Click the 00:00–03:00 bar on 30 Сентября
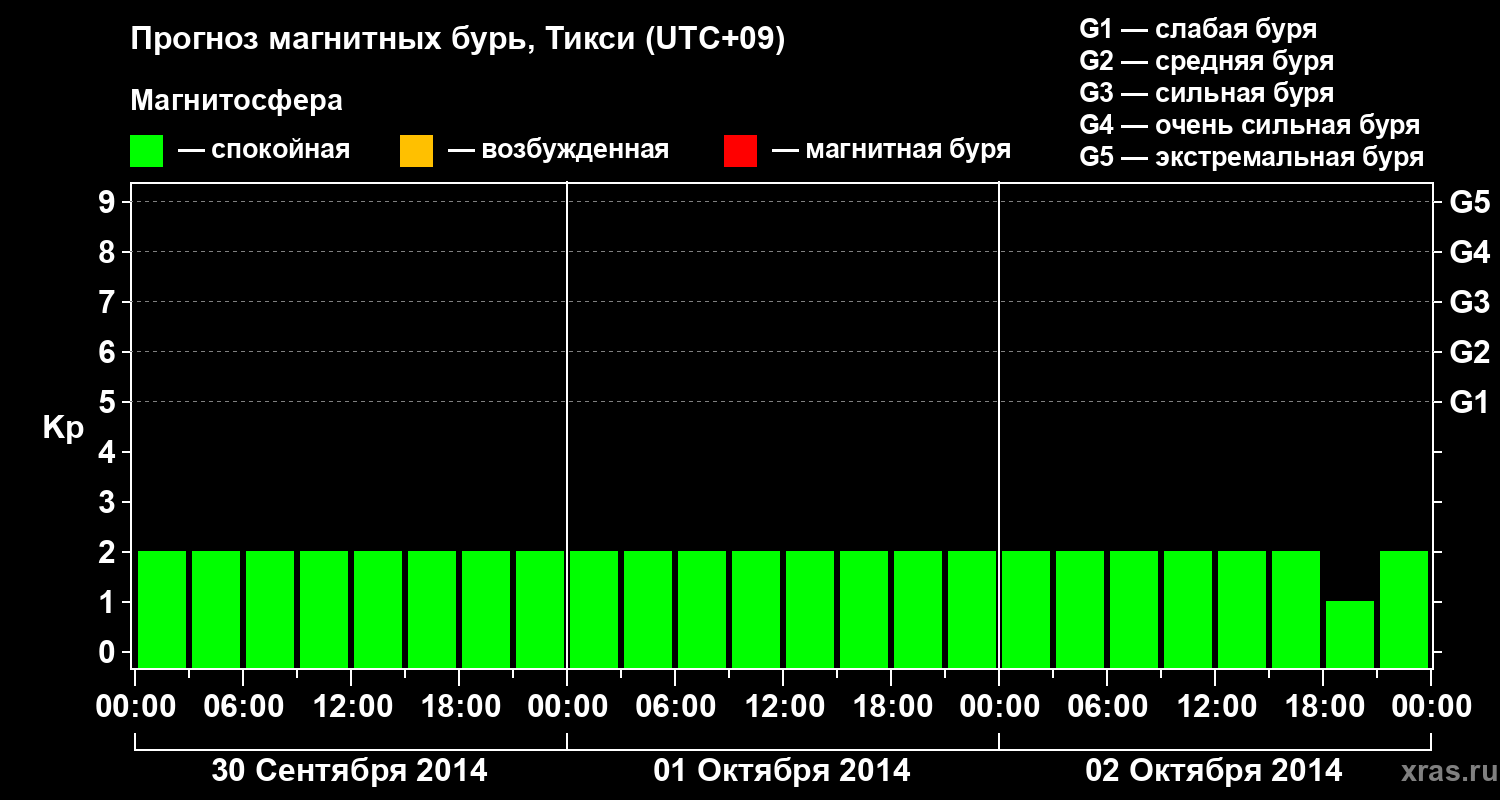 [162, 609]
